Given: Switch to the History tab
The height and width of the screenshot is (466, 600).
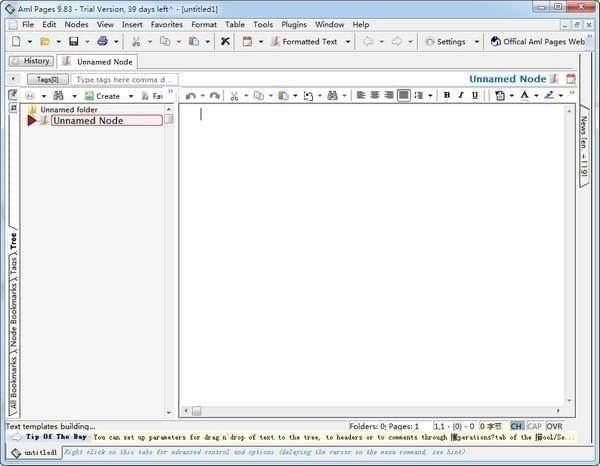Looking at the screenshot, I should pyautogui.click(x=31, y=61).
